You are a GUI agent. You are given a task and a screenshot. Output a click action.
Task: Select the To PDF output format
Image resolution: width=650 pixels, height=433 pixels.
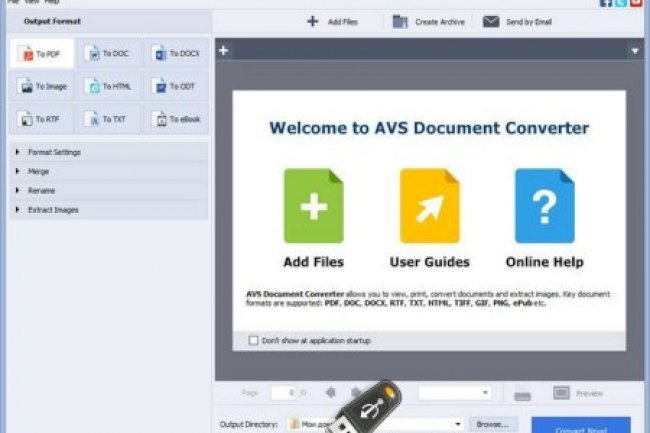[x=41, y=54]
